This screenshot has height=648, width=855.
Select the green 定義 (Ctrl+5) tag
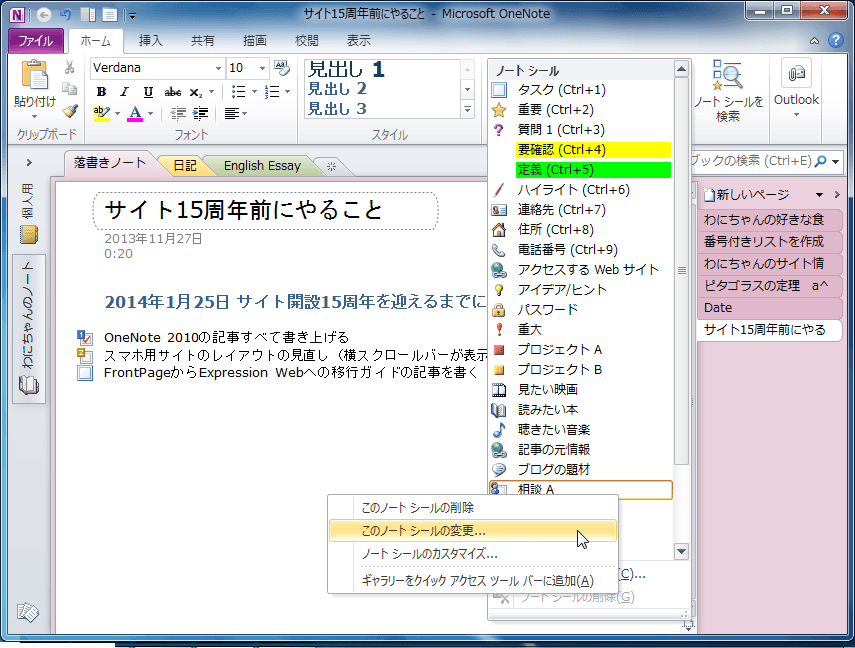[581, 170]
